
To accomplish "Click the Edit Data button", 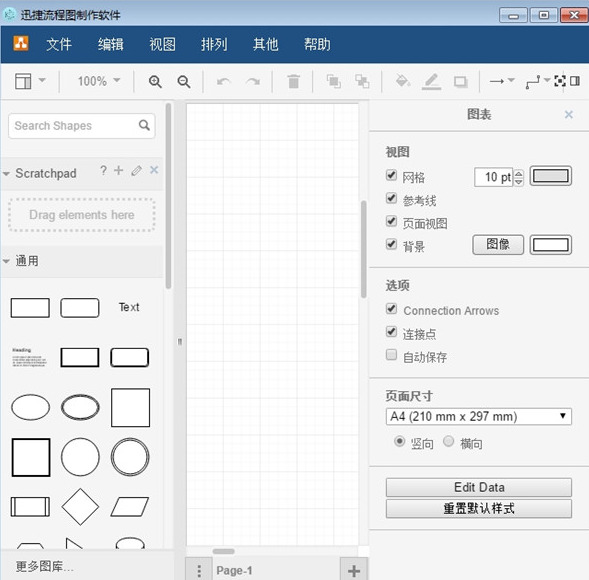I will pos(479,487).
